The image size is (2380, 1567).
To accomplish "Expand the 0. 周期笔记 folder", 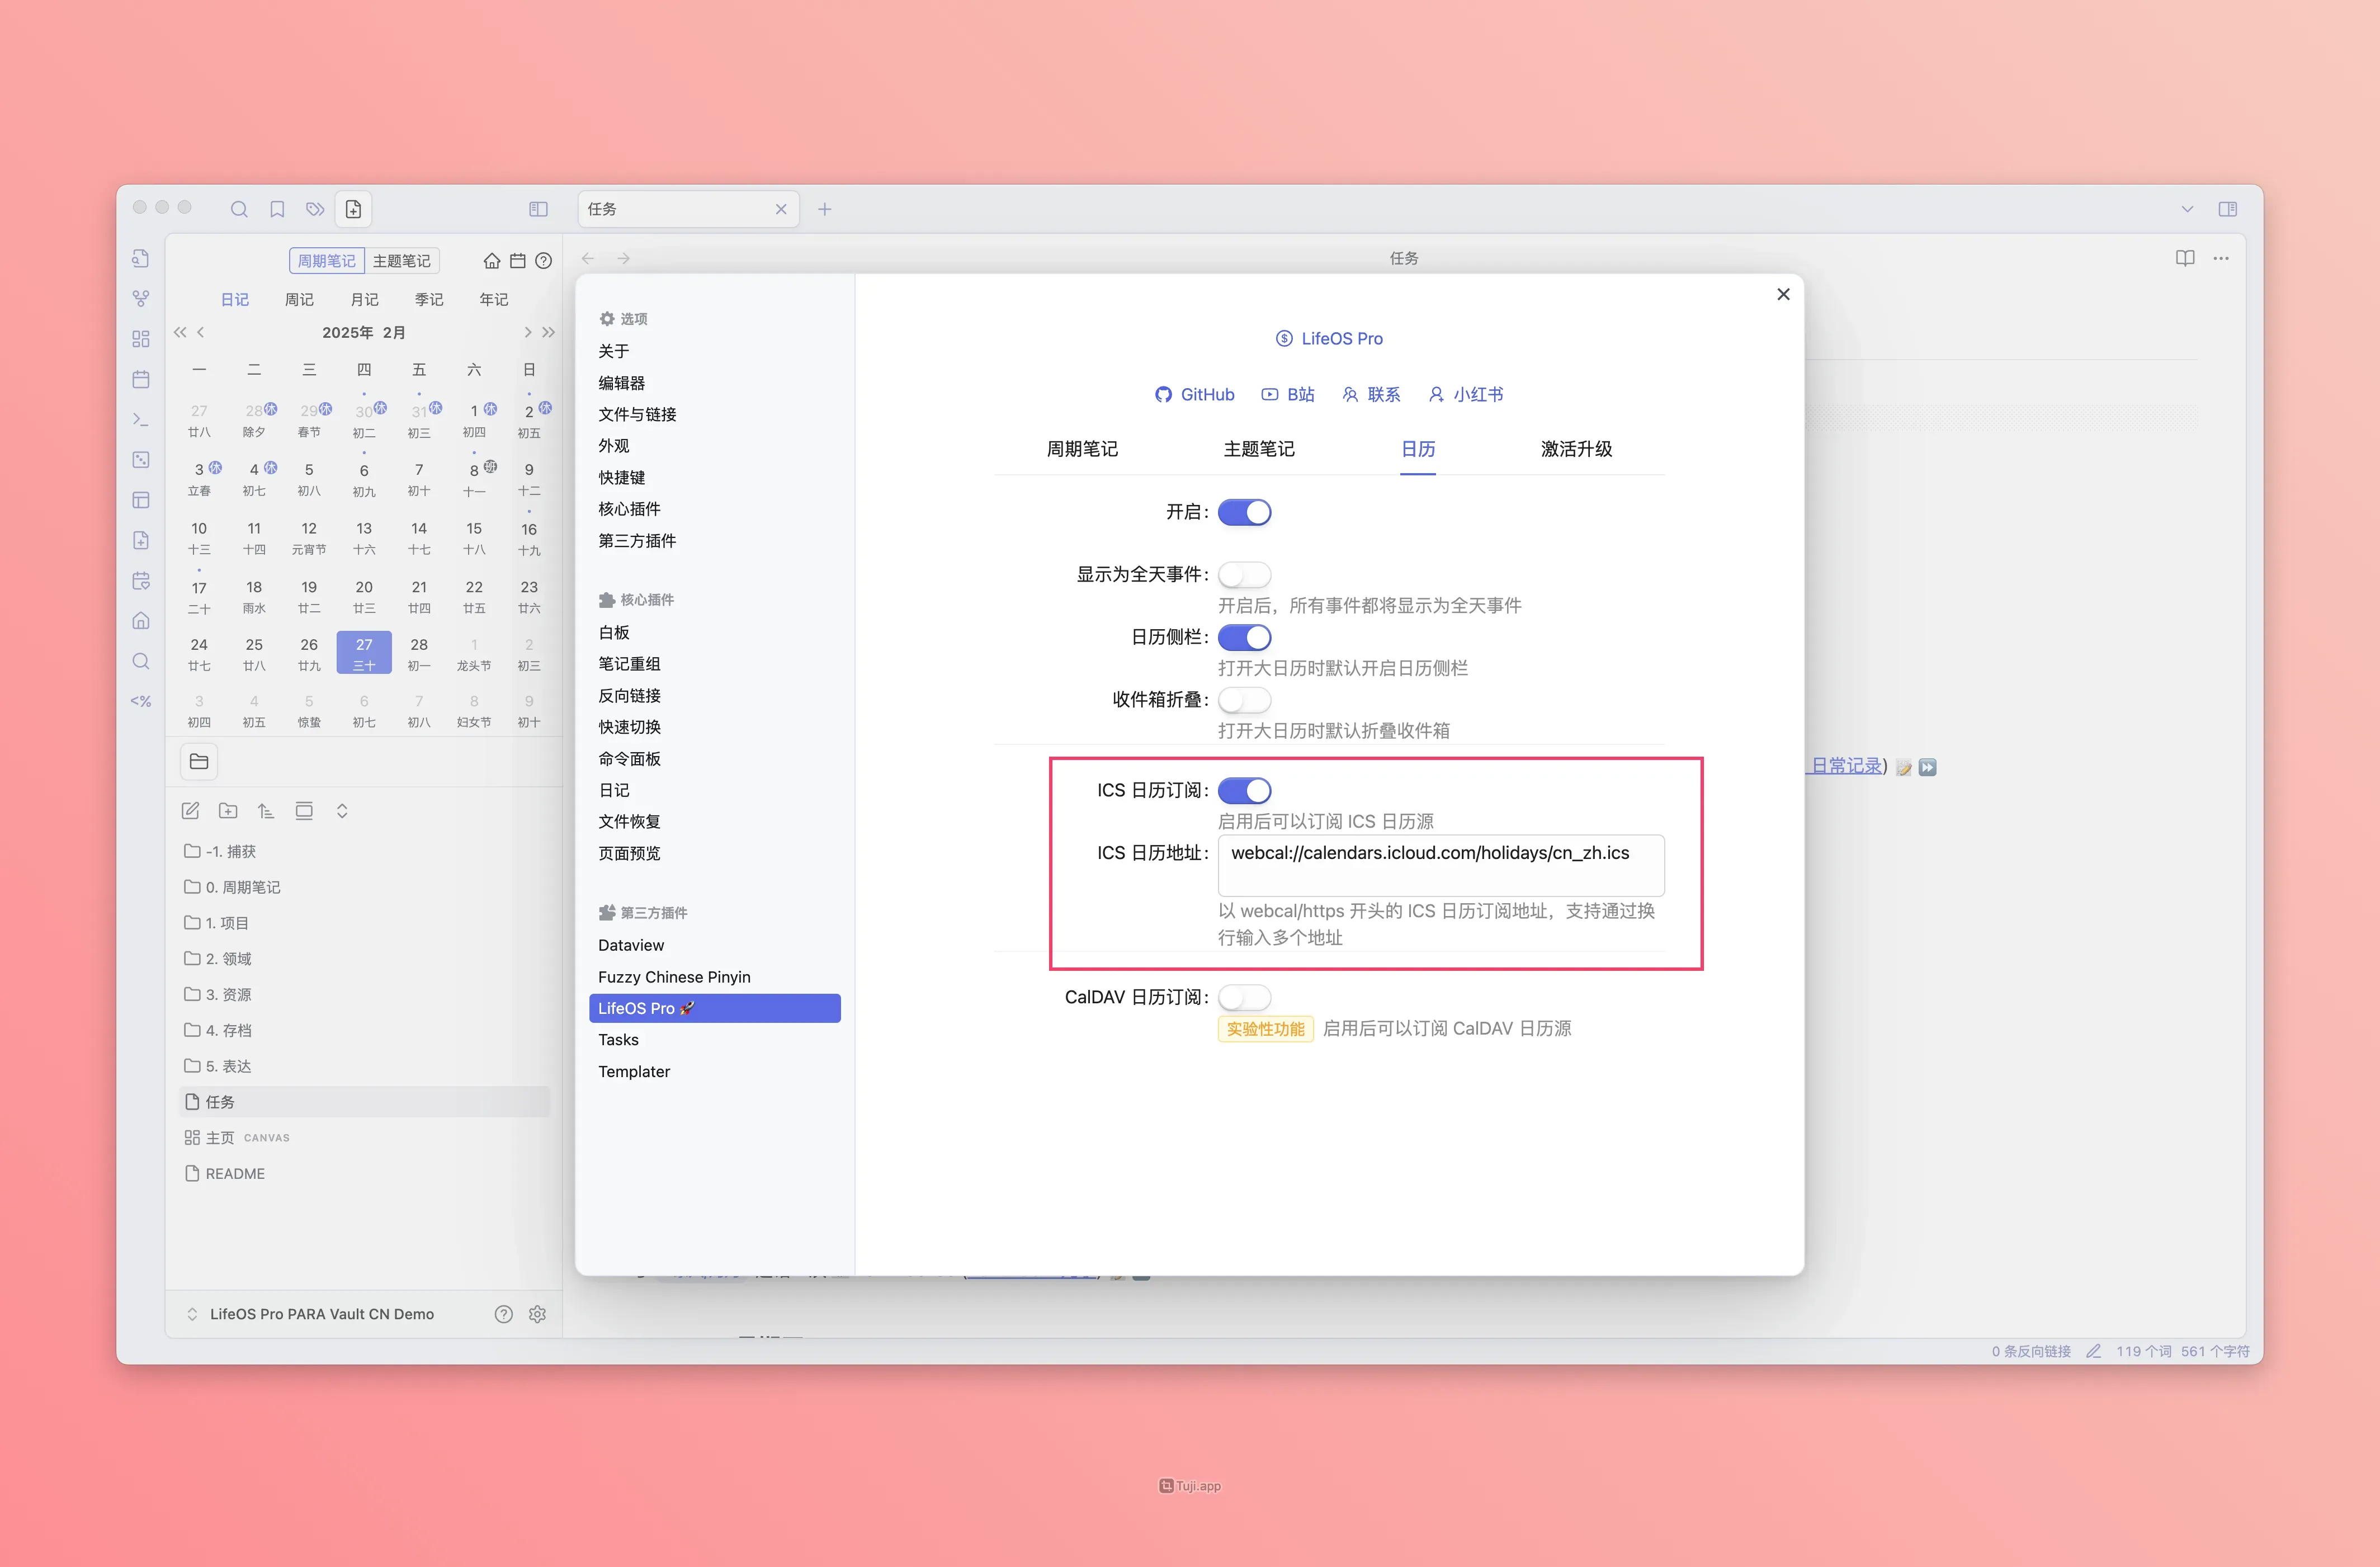I will pos(242,887).
